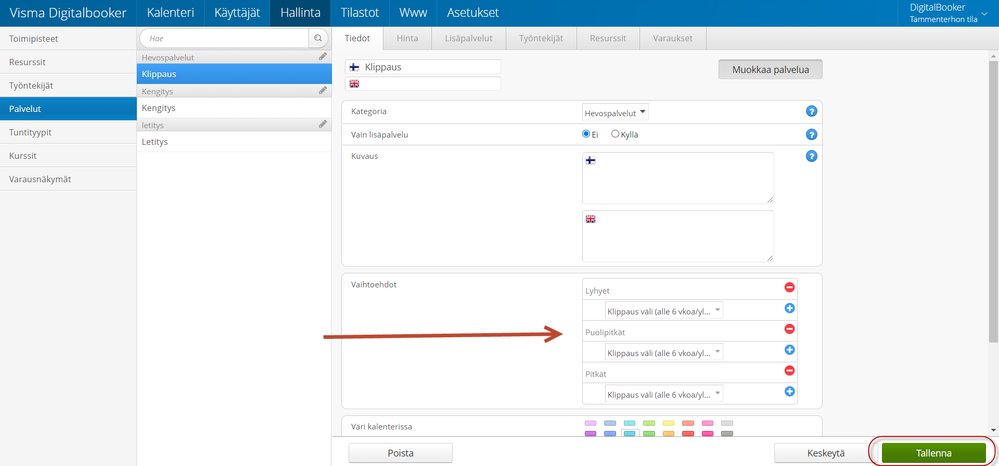Open help for Kategoria field

tap(811, 112)
